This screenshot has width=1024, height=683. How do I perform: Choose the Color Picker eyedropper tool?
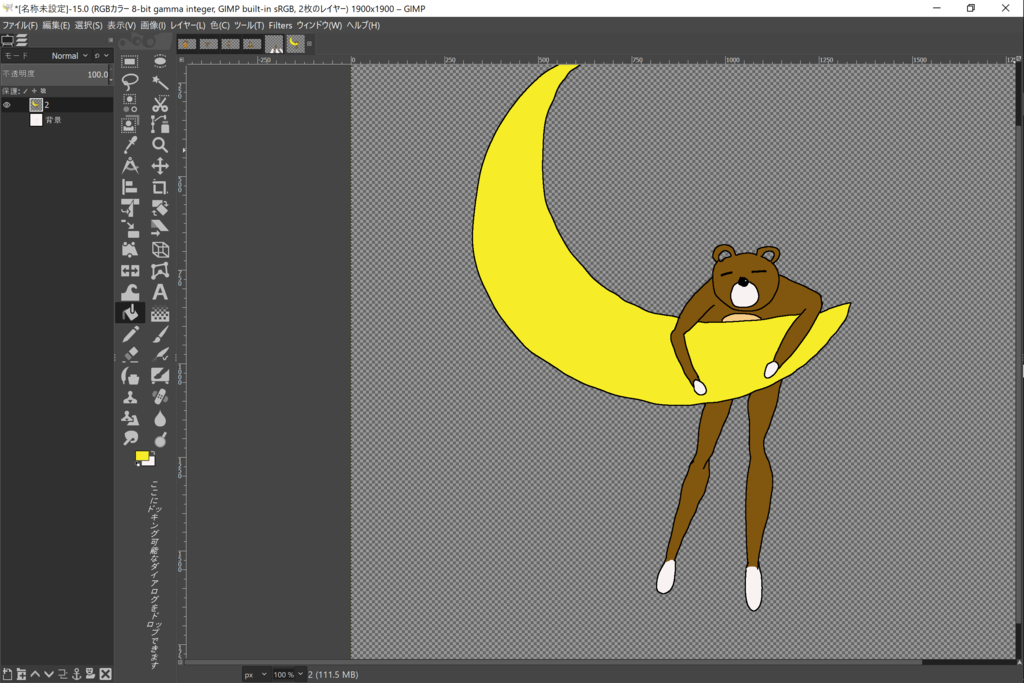(x=130, y=145)
